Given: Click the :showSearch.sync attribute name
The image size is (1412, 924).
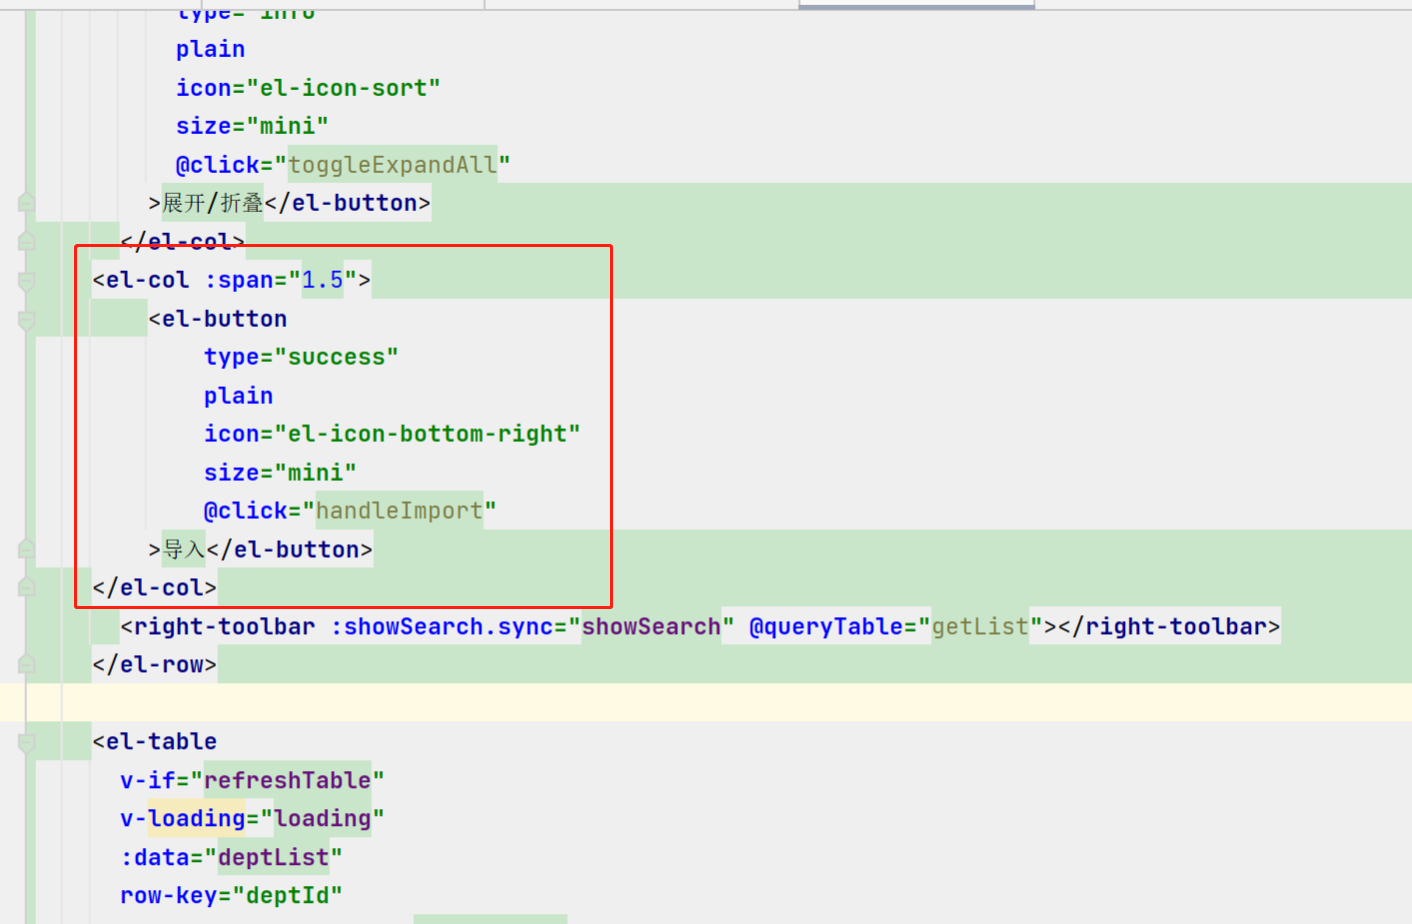Looking at the screenshot, I should pyautogui.click(x=442, y=627).
